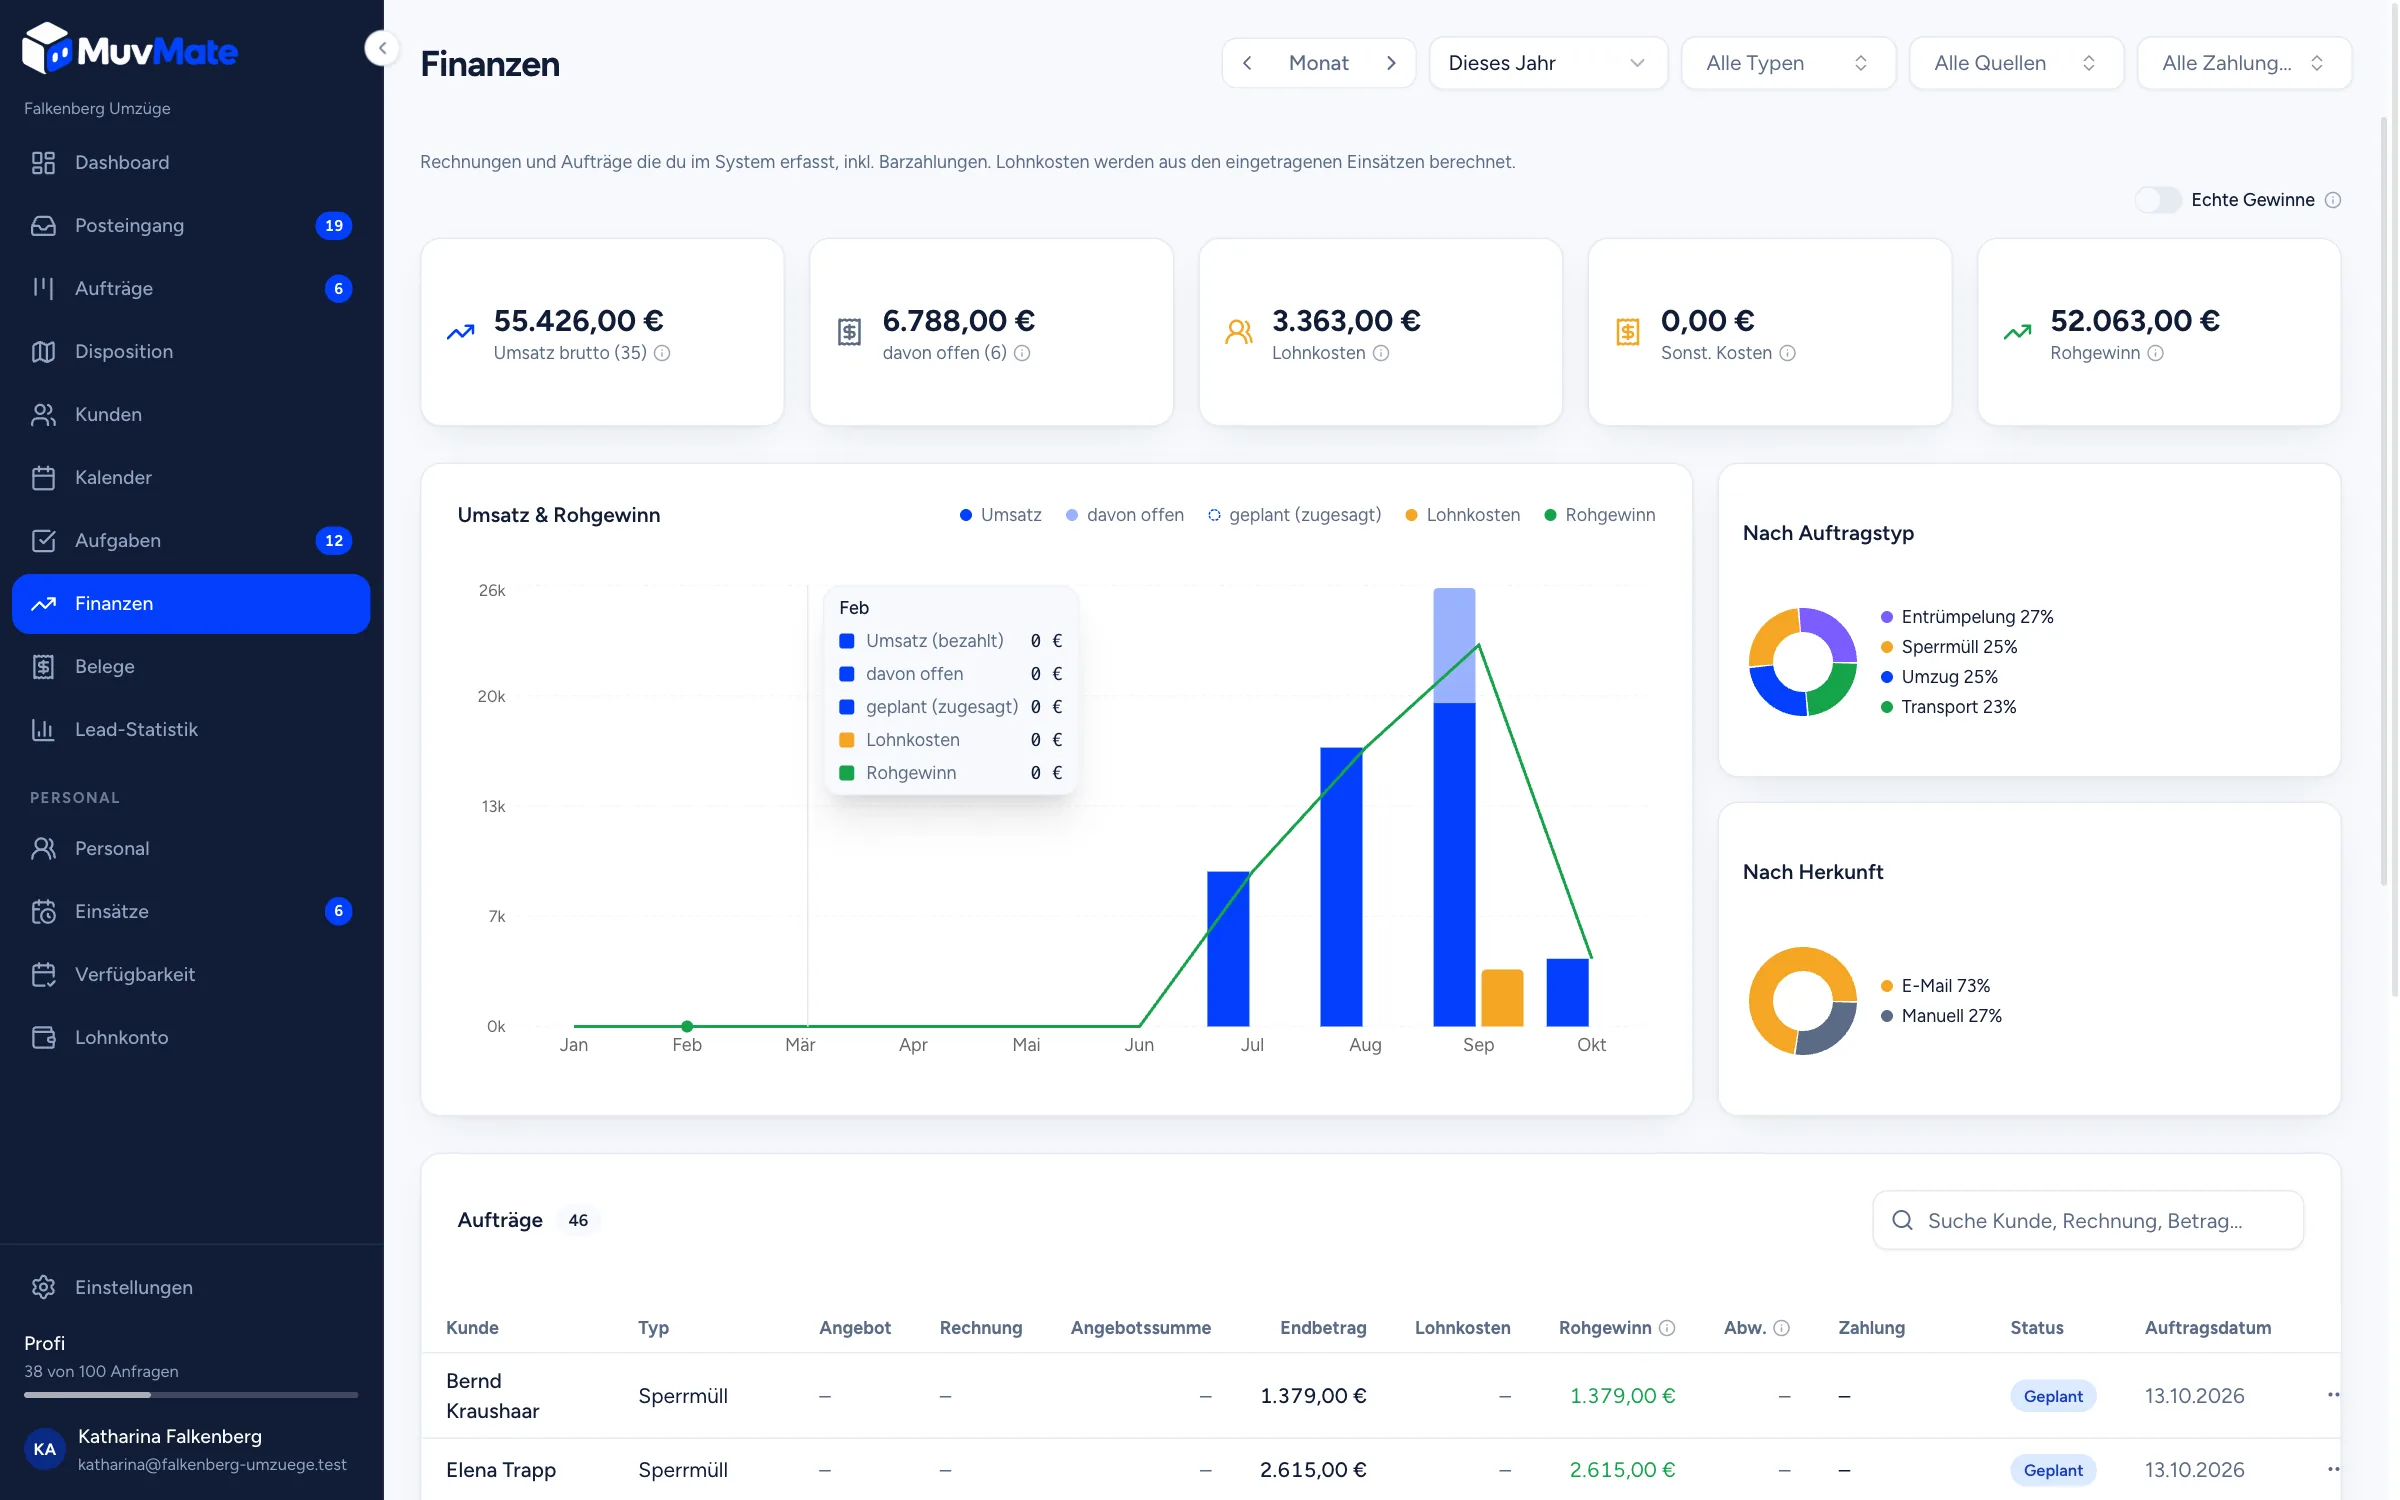Screen dimensions: 2400x1500
Task: Toggle Rohgewinn series in chart legend
Action: (1600, 515)
